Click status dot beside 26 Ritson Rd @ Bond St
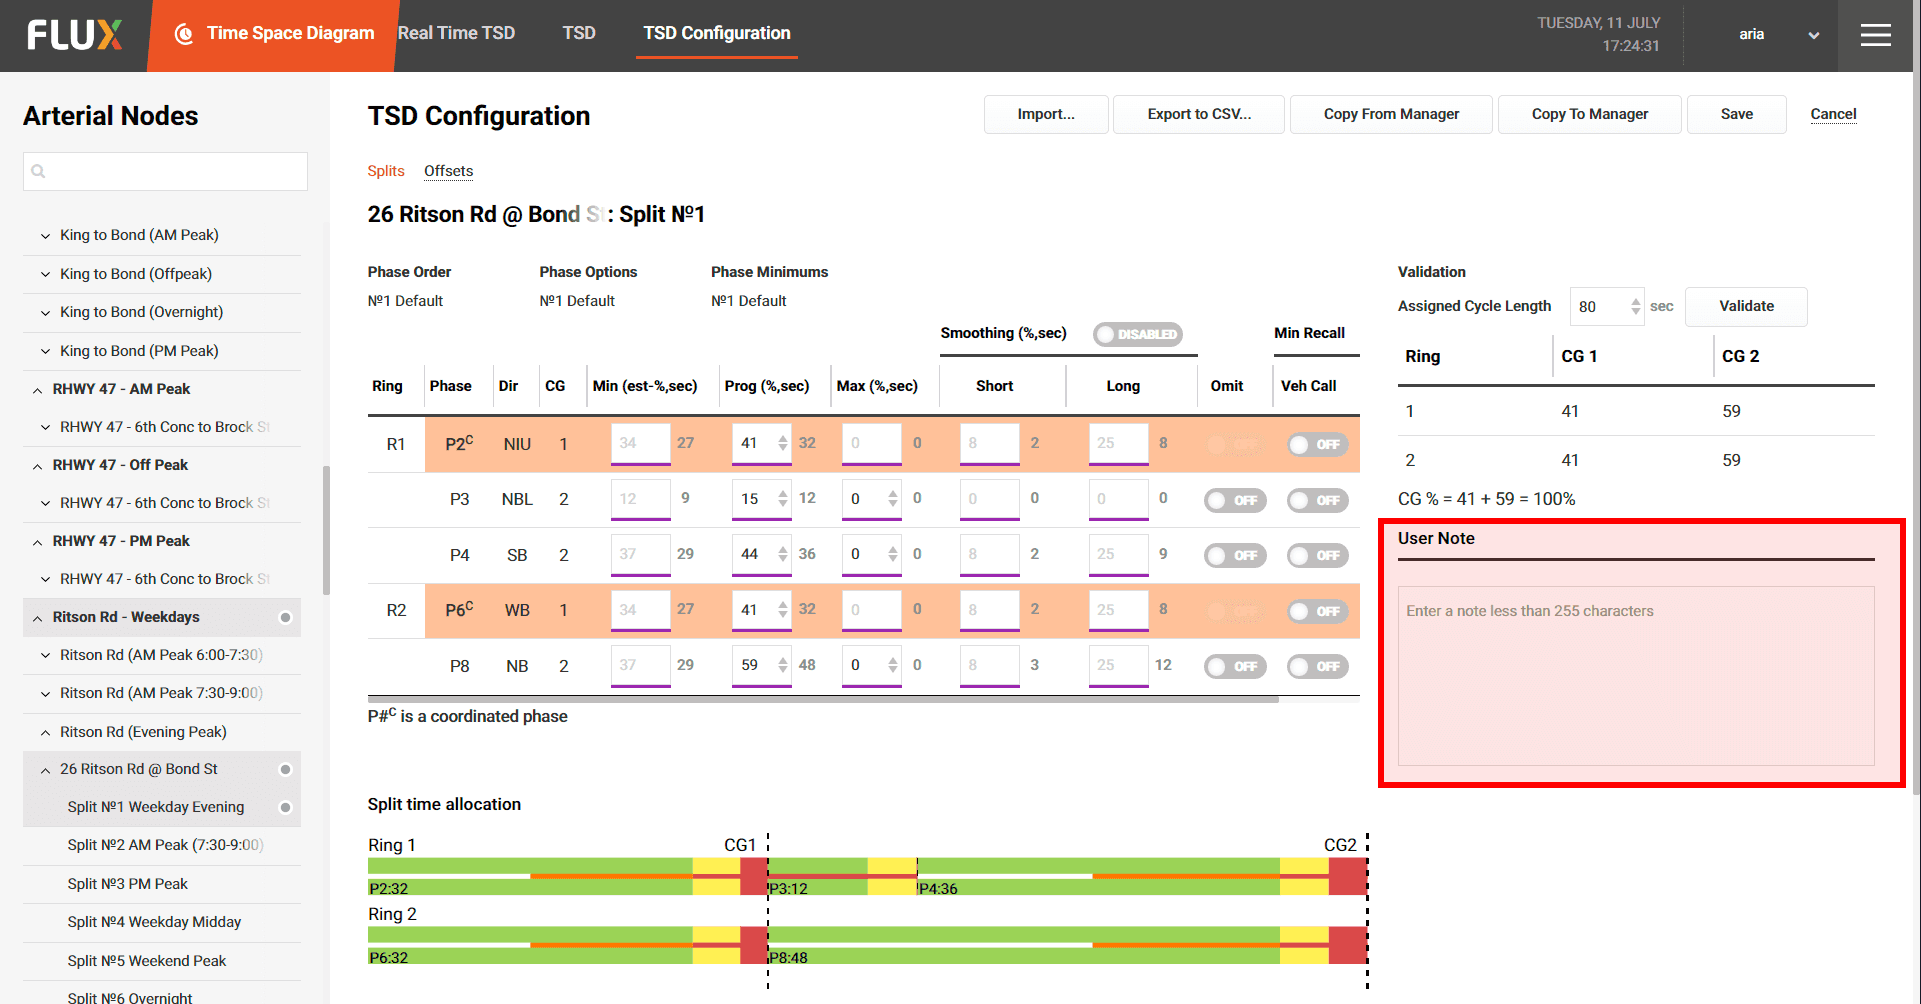The image size is (1921, 1004). pyautogui.click(x=285, y=770)
